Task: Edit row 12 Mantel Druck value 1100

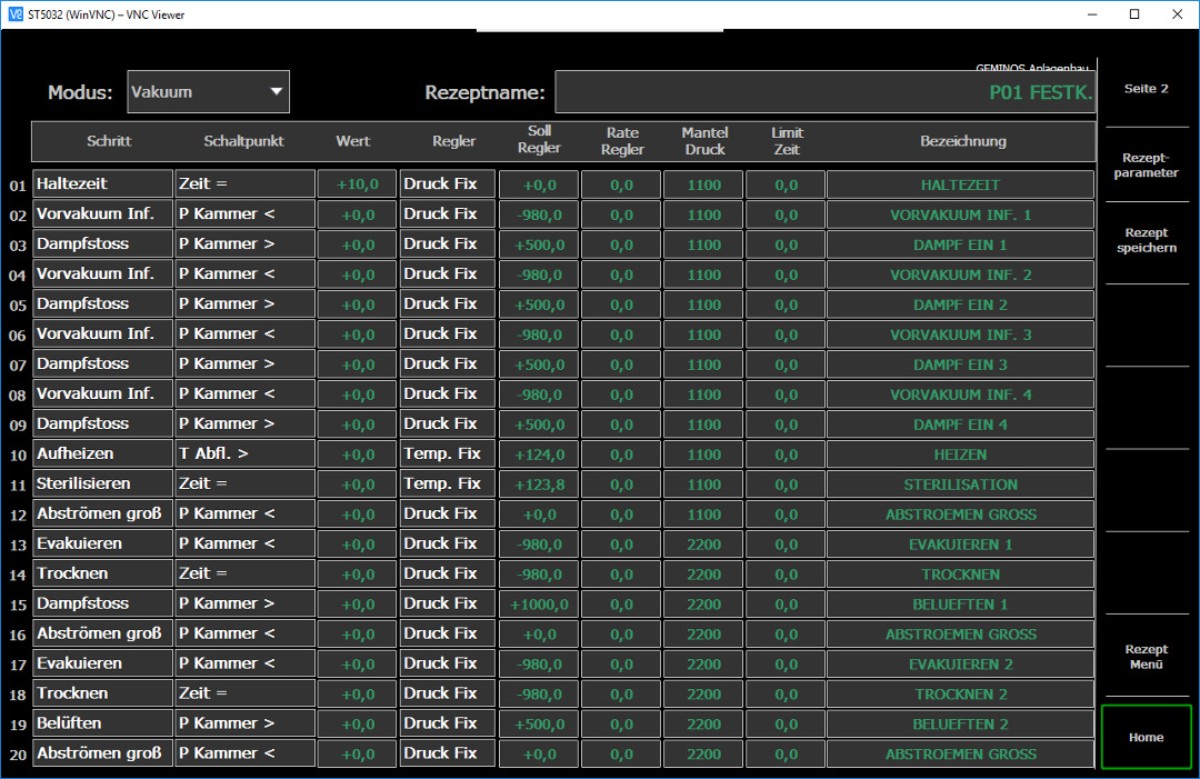Action: click(x=703, y=515)
